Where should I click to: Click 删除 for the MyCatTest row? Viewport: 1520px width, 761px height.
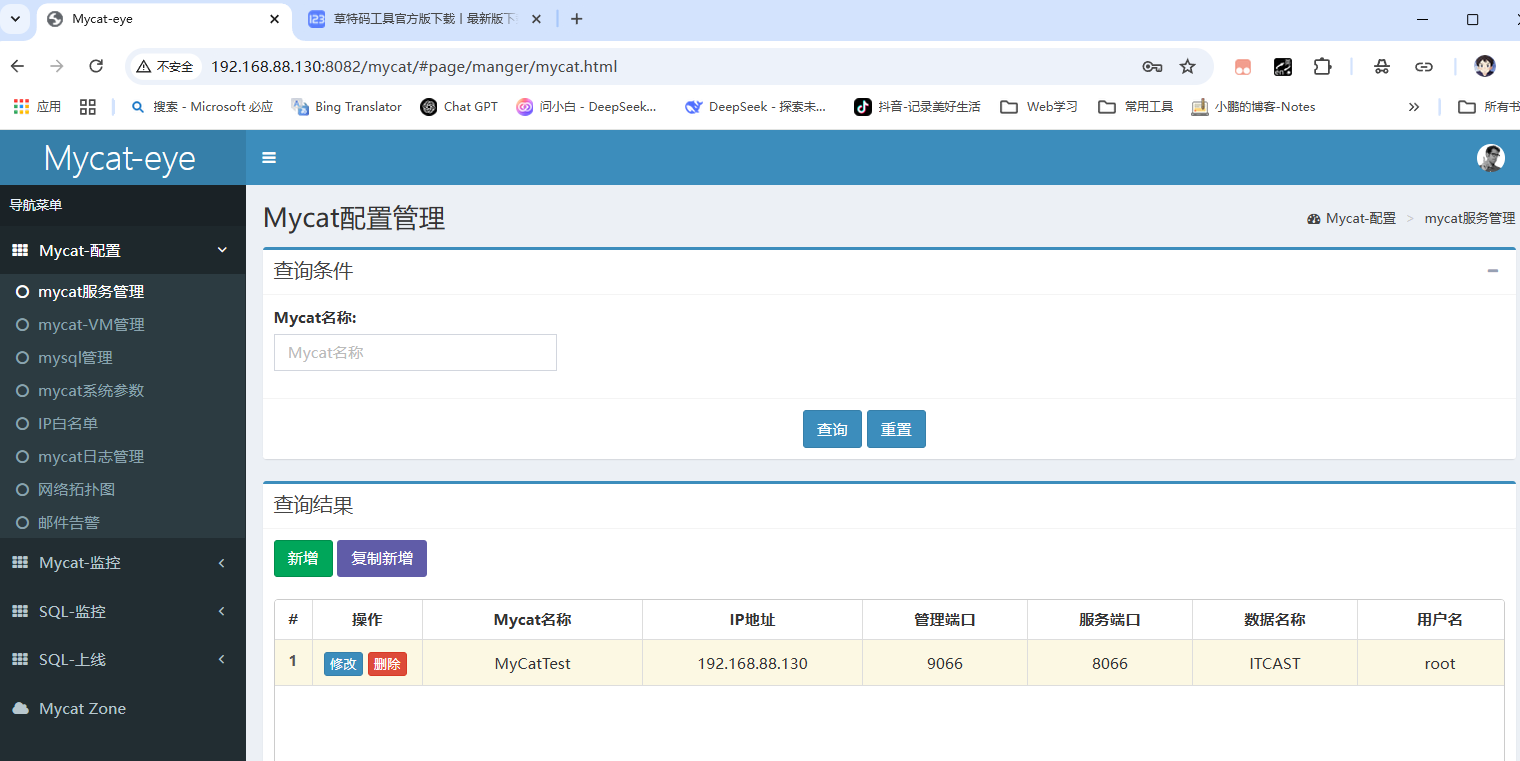387,664
